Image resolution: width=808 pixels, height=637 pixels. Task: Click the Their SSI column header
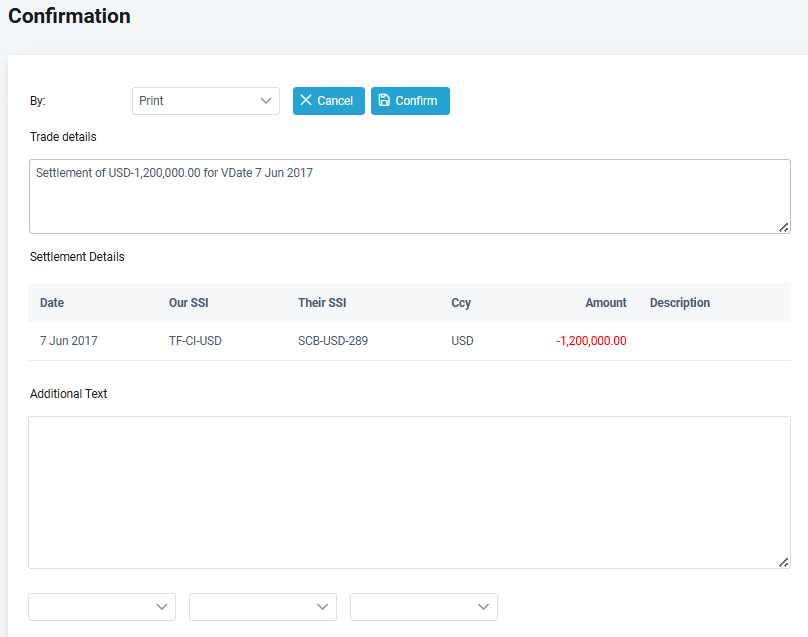pyautogui.click(x=322, y=303)
